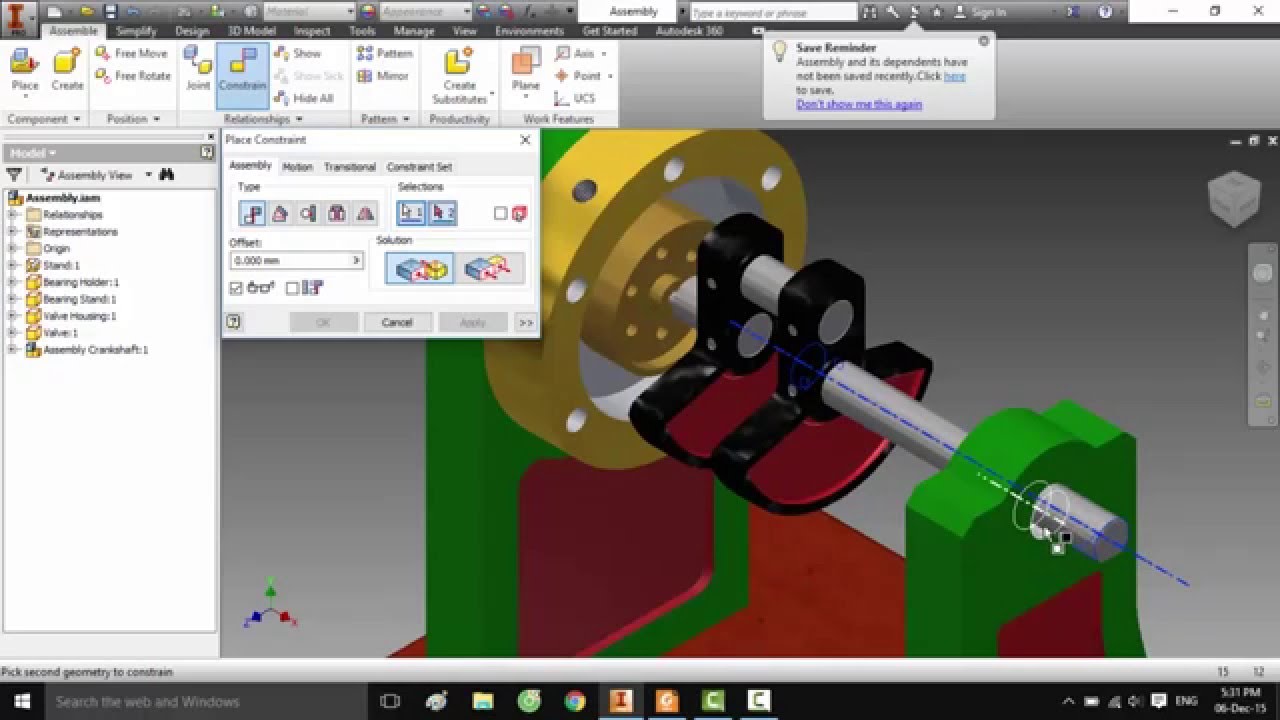1280x720 pixels.
Task: Expand the Stand:1 node
Action: click(12, 266)
